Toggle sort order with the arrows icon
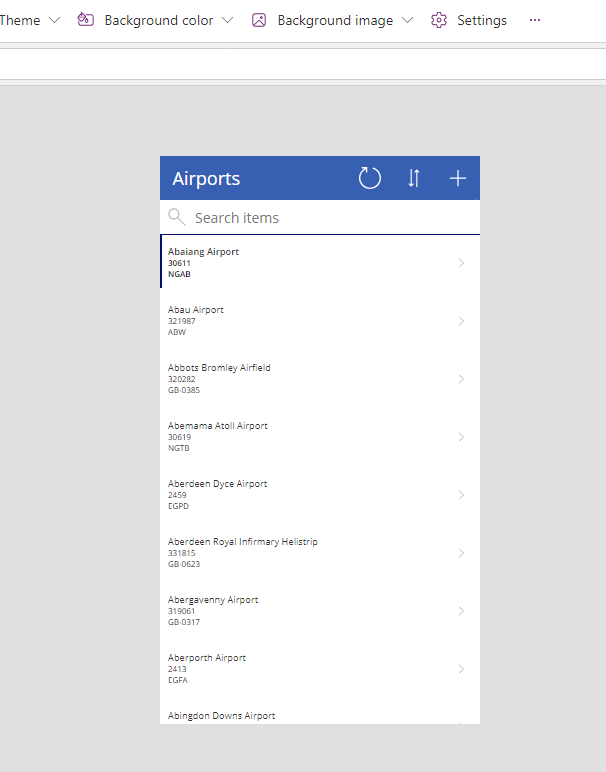Image resolution: width=606 pixels, height=772 pixels. (x=414, y=178)
